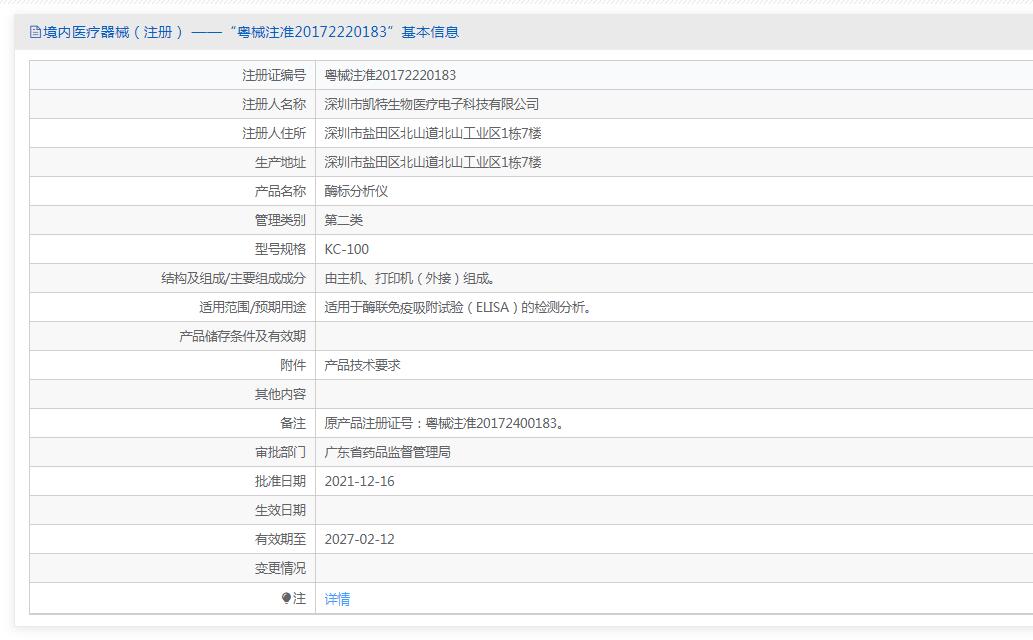Click the address value in the 生产地址 row
This screenshot has height=640, width=1033.
tap(433, 162)
